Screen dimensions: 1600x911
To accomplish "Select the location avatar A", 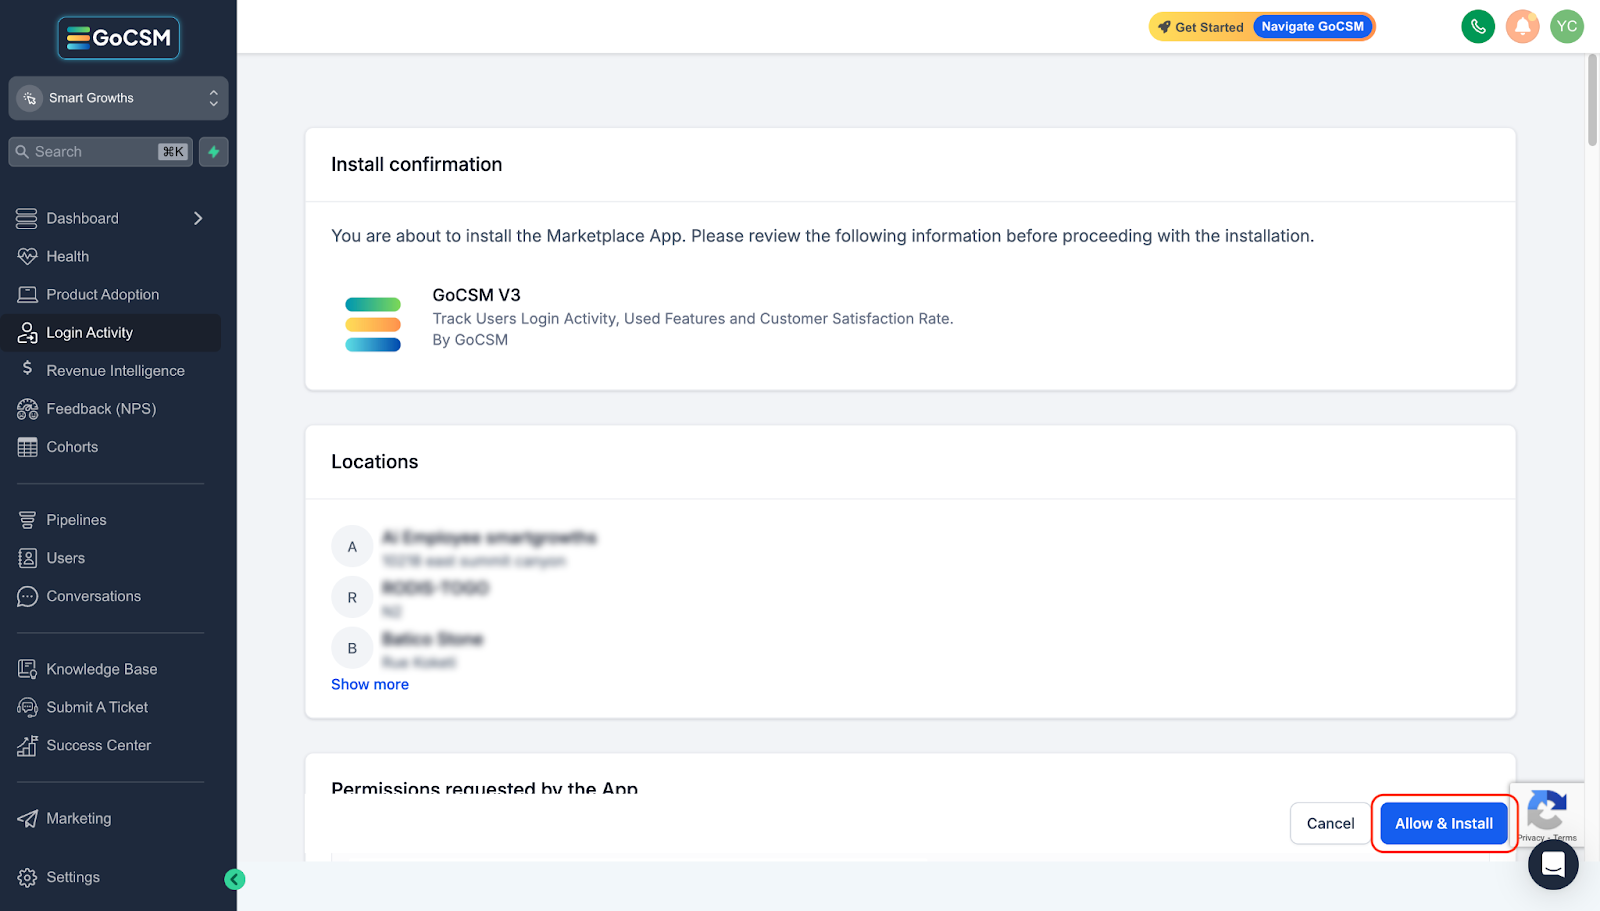I will (x=352, y=547).
